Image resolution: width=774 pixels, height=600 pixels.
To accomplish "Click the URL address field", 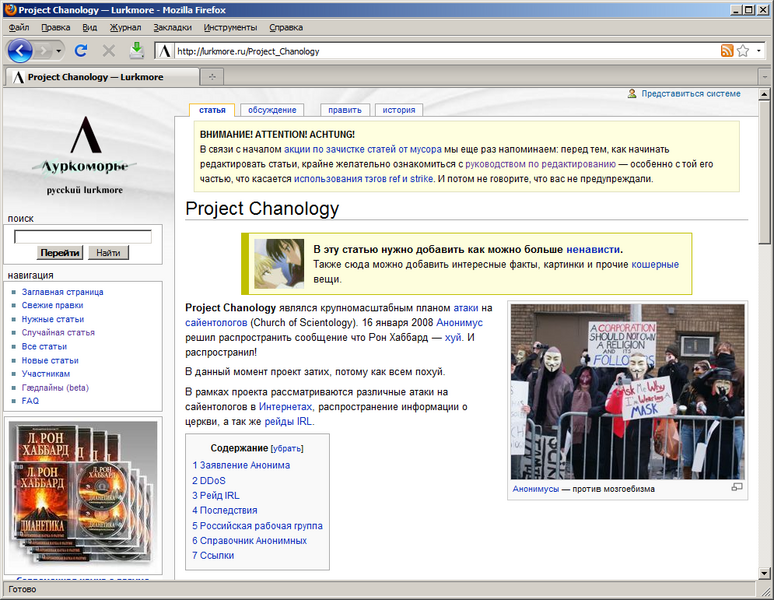I will tap(447, 51).
